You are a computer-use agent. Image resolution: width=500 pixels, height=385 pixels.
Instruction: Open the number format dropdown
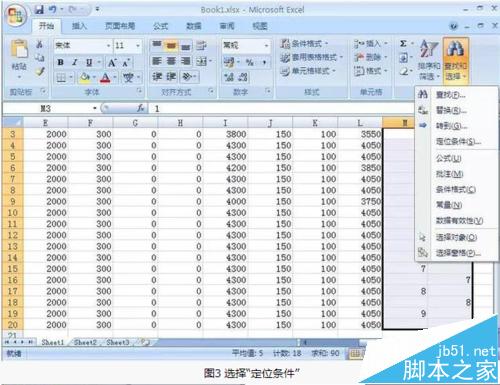(x=266, y=45)
